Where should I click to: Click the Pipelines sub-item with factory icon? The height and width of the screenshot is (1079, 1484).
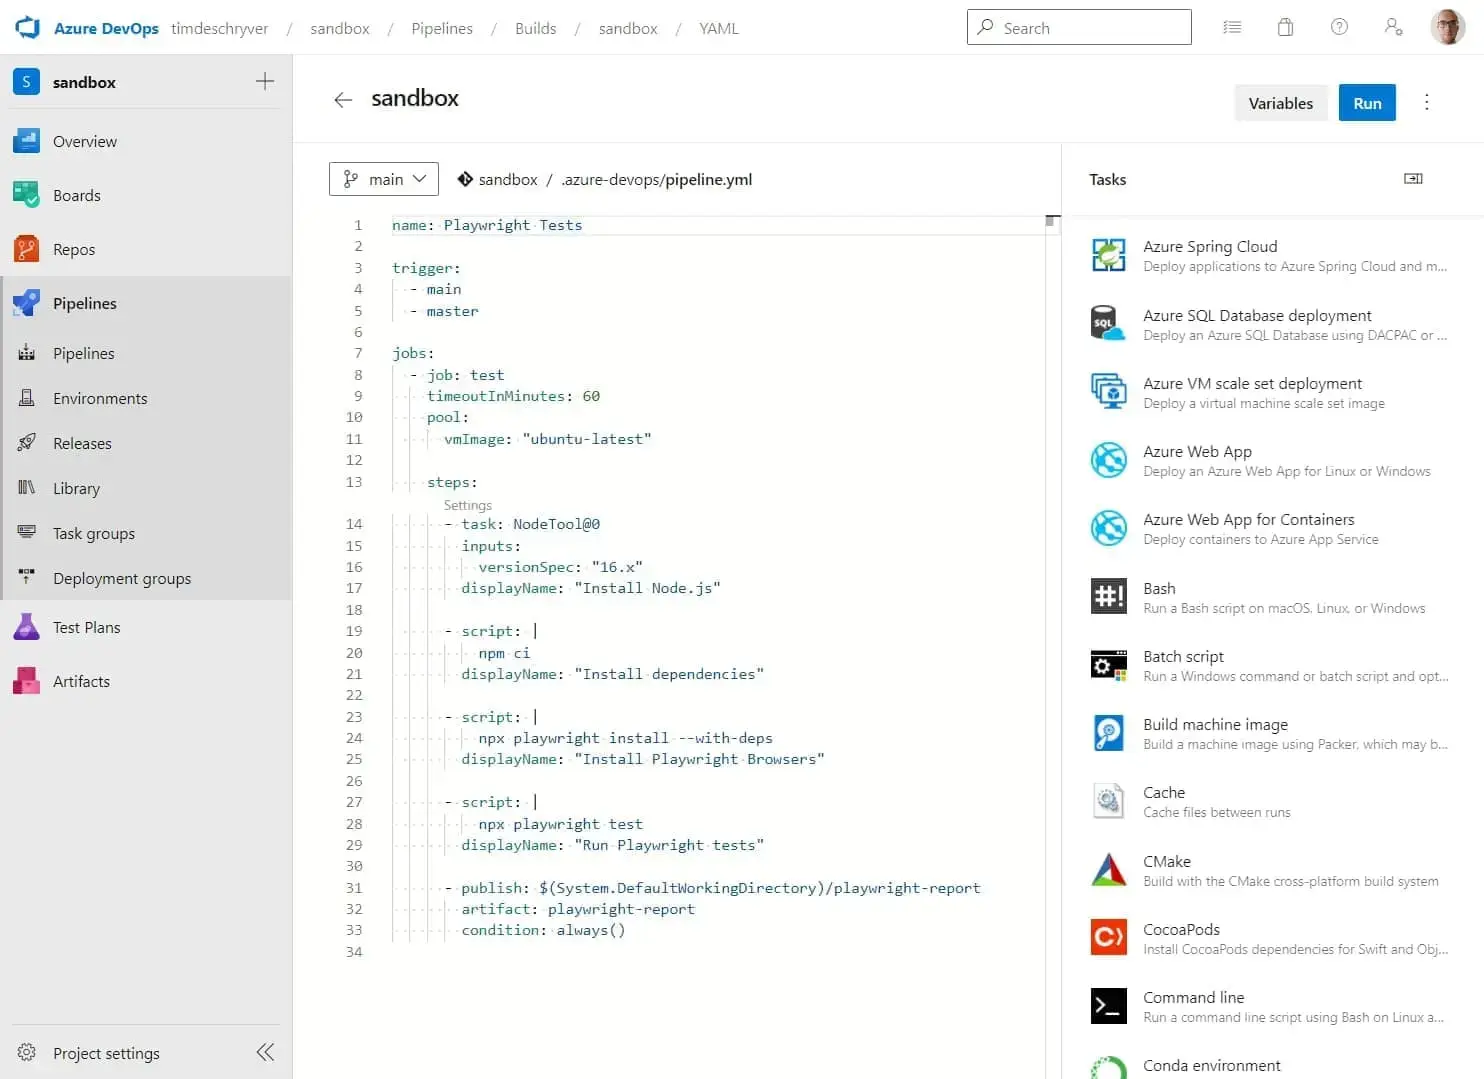pos(146,353)
